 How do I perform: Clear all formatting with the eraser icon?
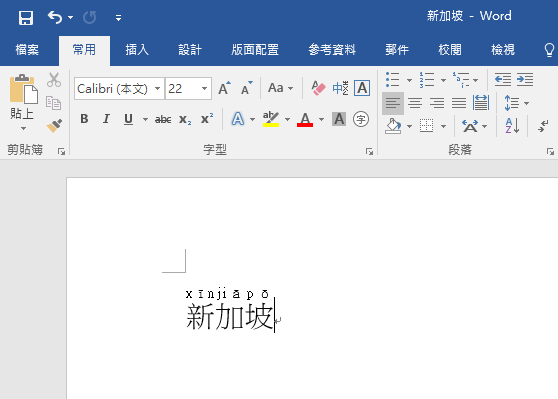pos(319,88)
